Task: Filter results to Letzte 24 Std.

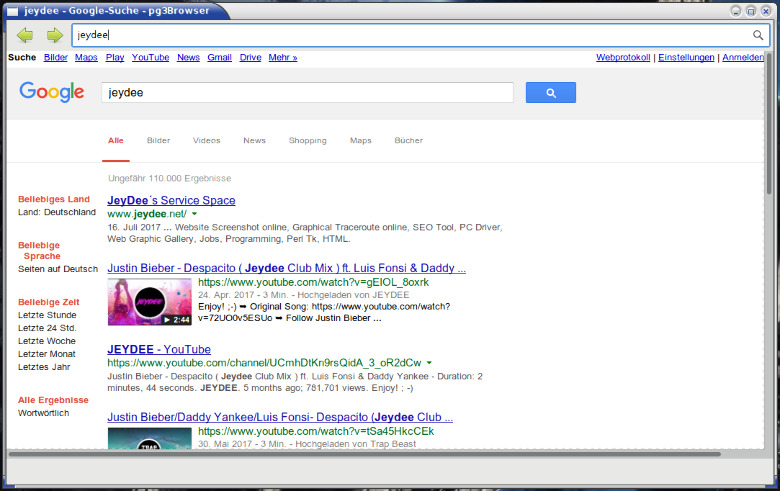Action: pos(47,328)
